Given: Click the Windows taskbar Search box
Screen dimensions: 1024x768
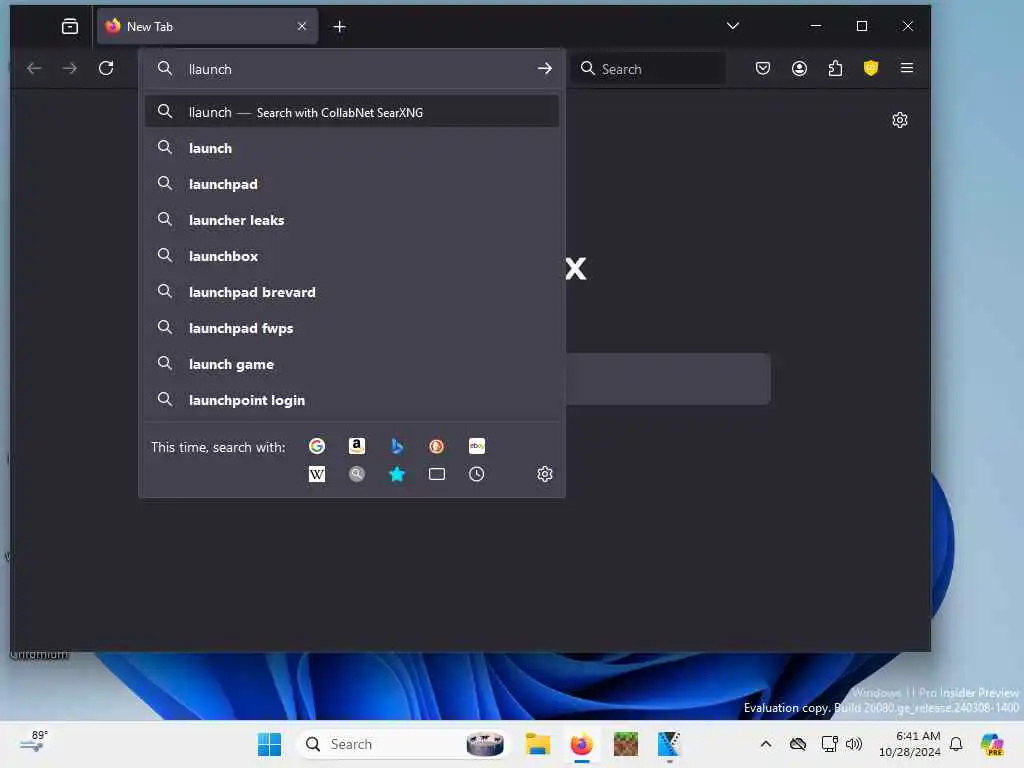Looking at the screenshot, I should 402,744.
